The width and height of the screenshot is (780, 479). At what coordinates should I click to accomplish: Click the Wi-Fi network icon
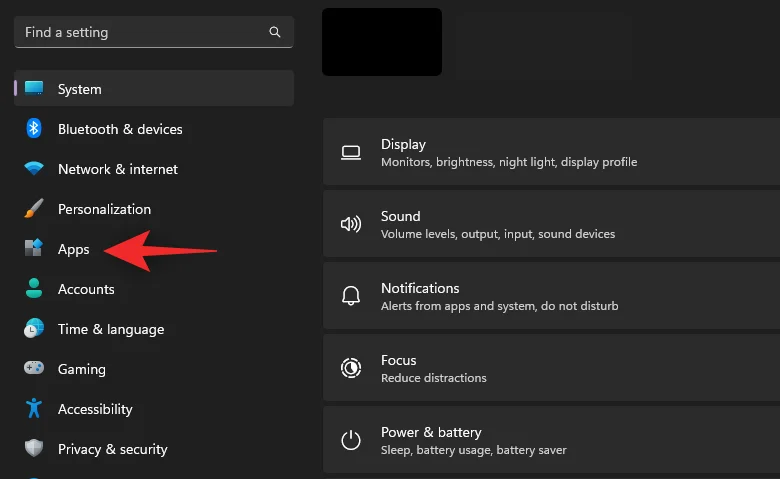34,168
